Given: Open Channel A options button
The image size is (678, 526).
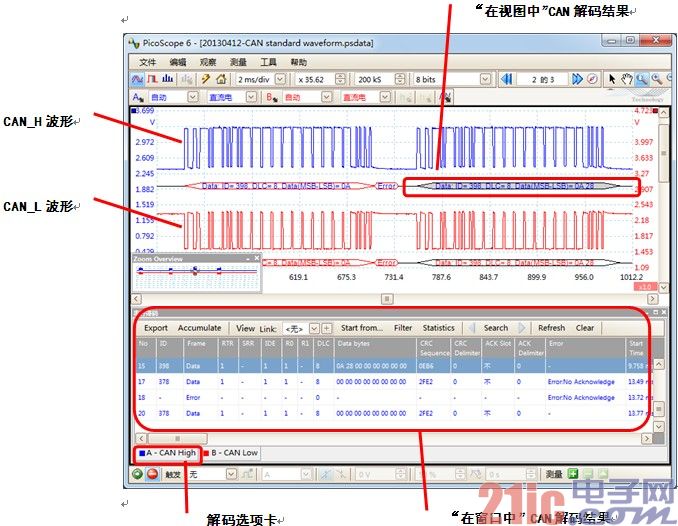Looking at the screenshot, I should pos(138,97).
